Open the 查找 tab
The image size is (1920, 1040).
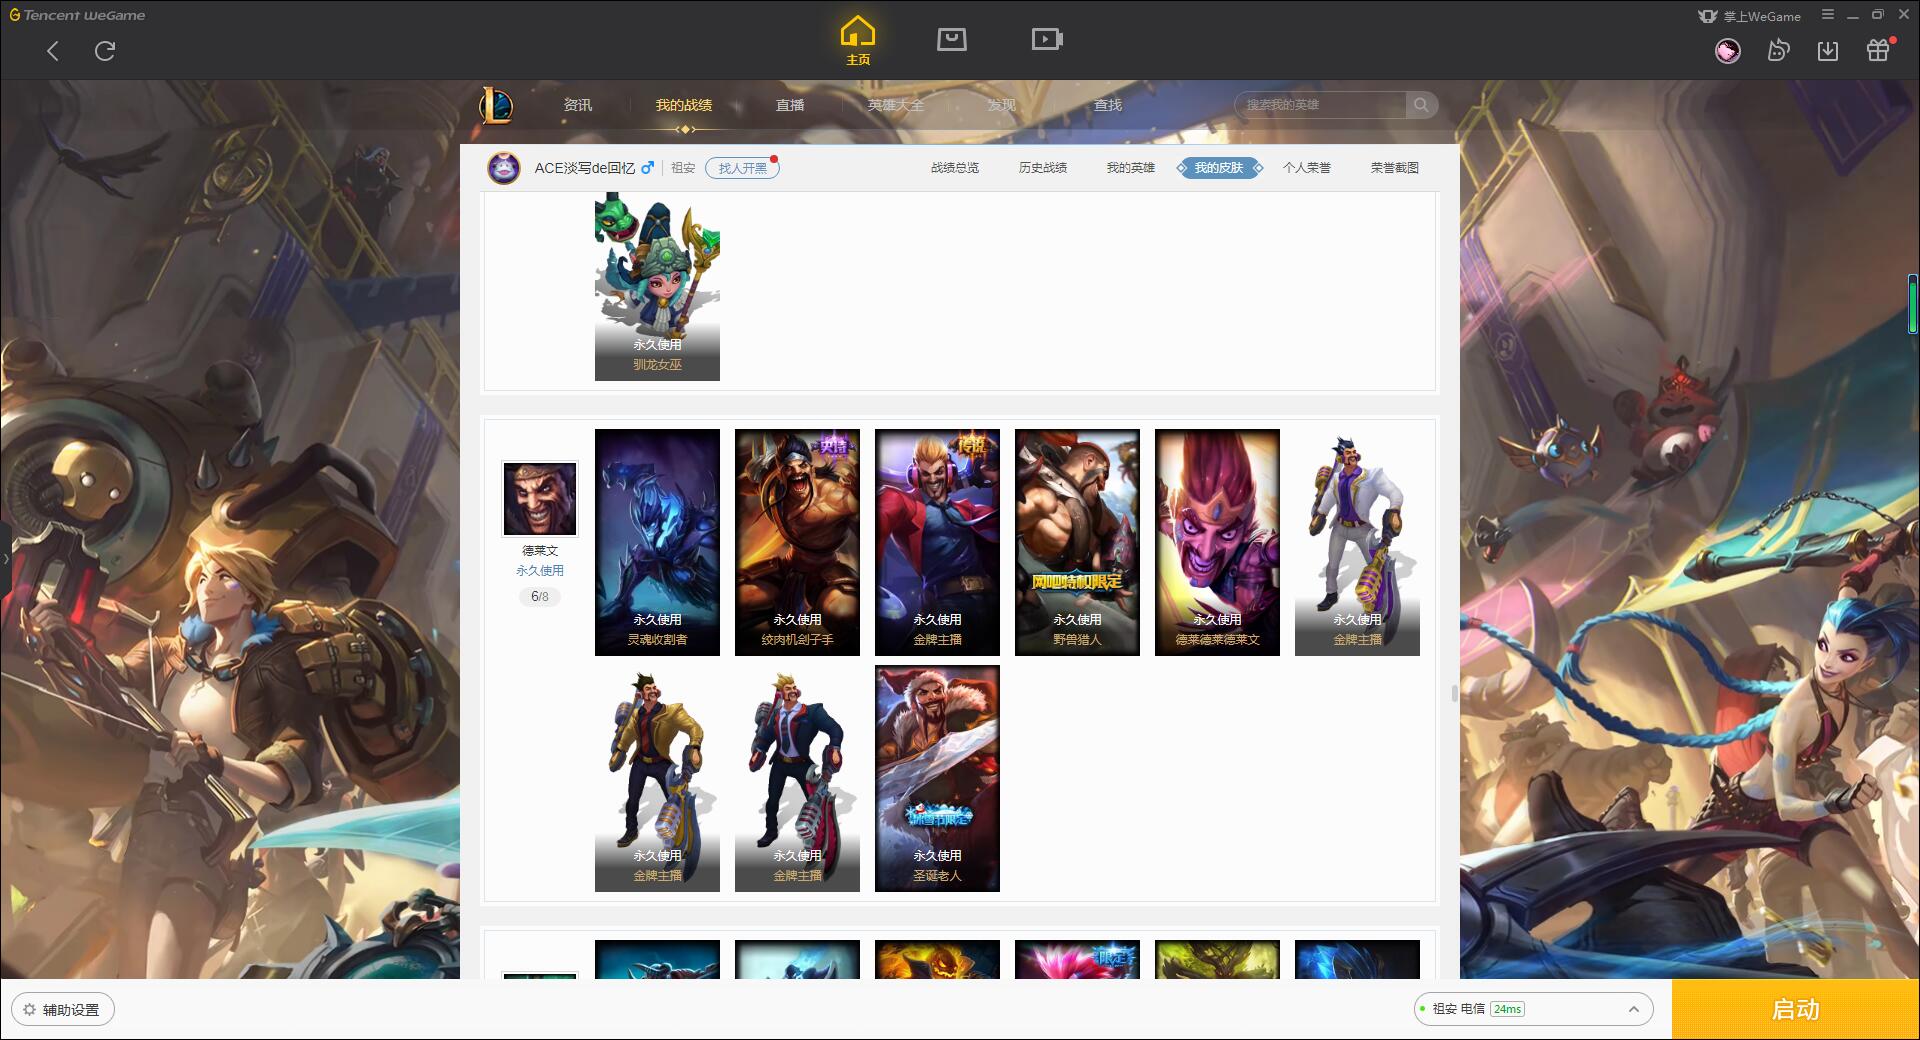pos(1108,105)
